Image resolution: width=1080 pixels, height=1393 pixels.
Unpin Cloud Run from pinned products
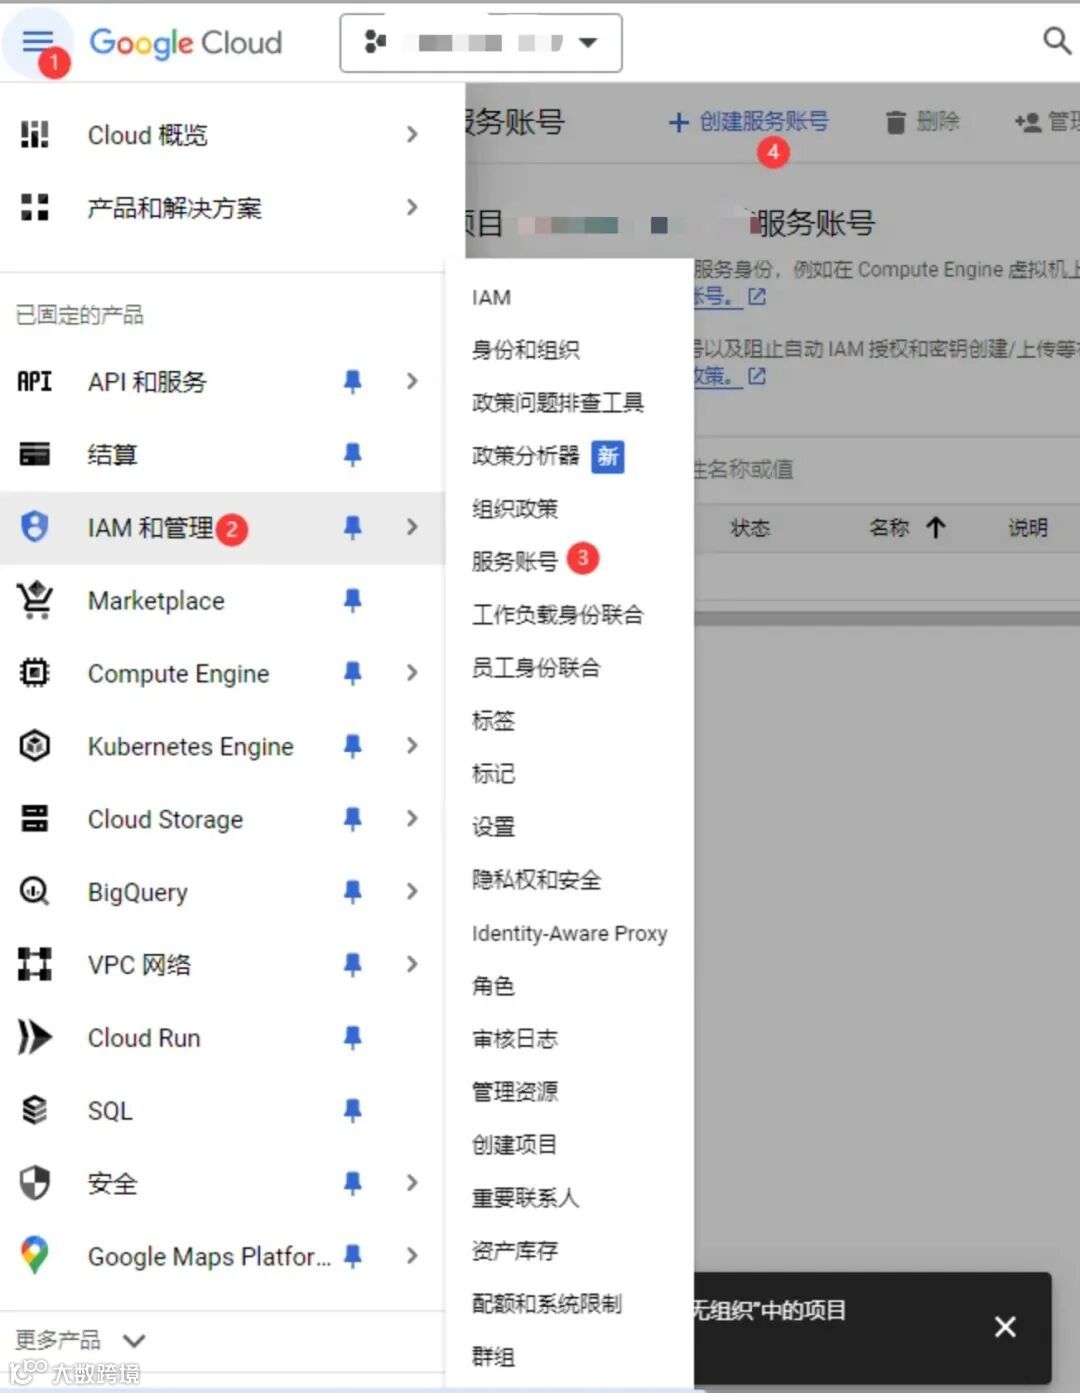(352, 1037)
